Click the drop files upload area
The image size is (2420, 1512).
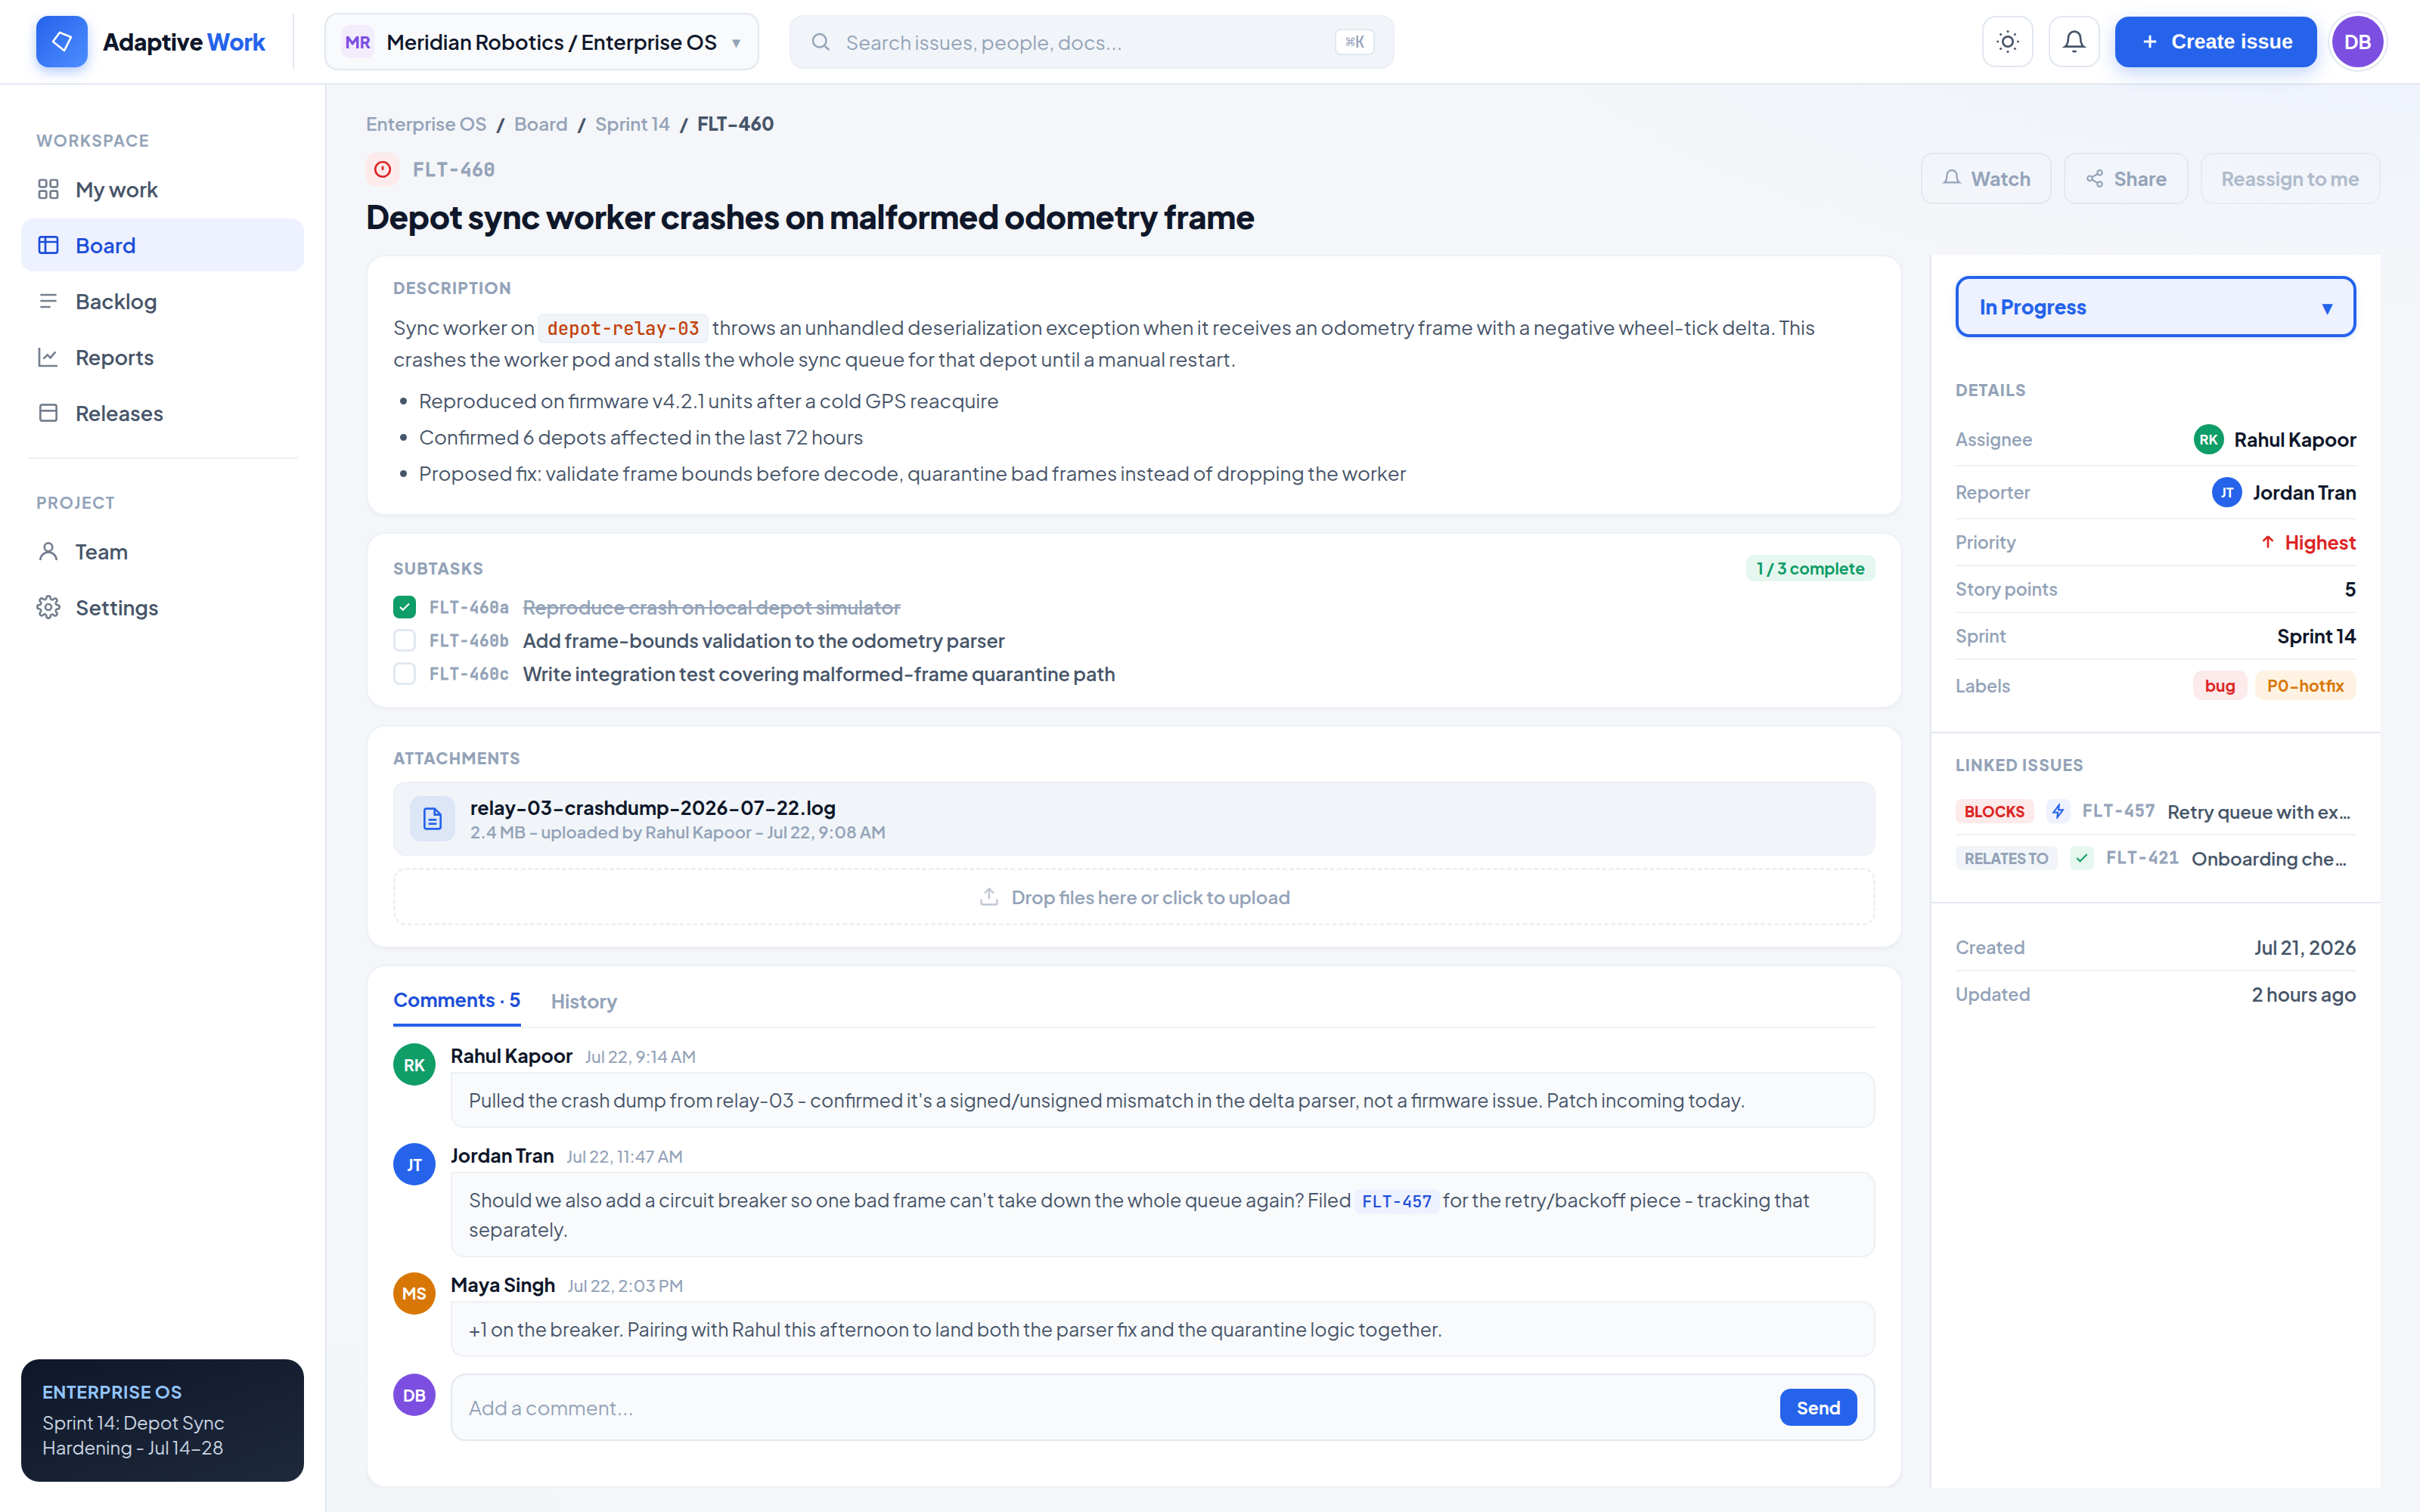click(x=1134, y=897)
